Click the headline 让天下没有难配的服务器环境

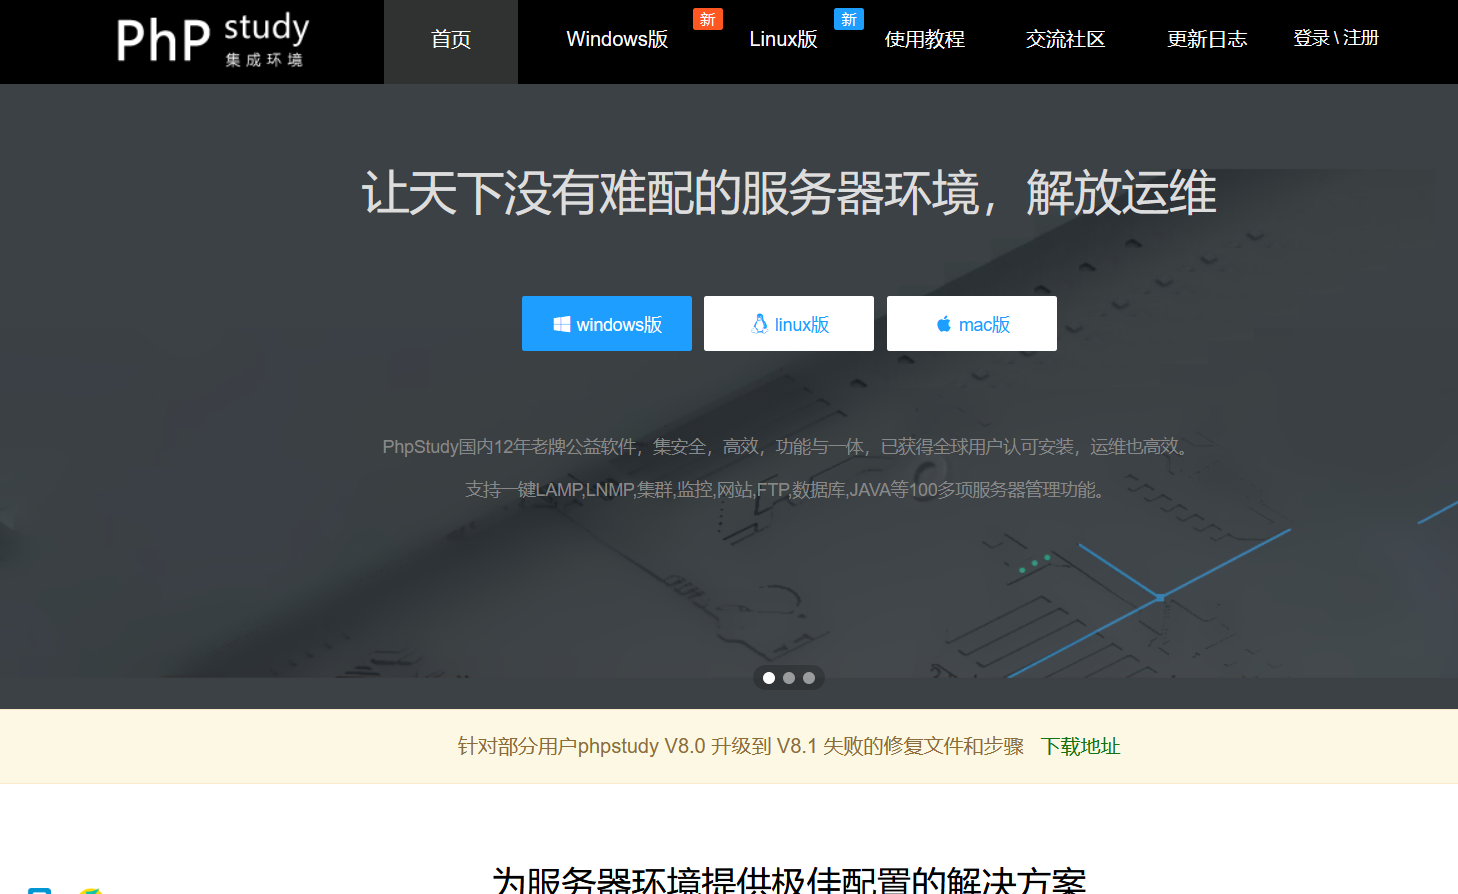[789, 192]
